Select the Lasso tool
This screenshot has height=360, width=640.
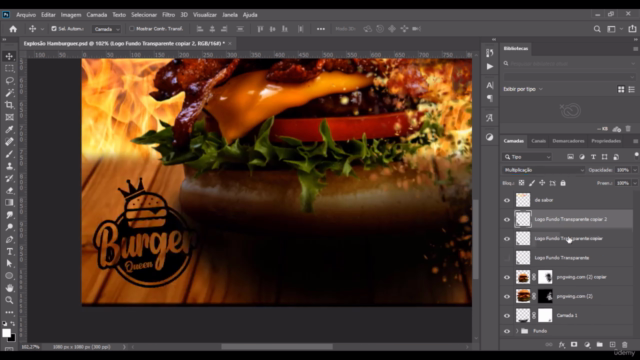tap(9, 80)
